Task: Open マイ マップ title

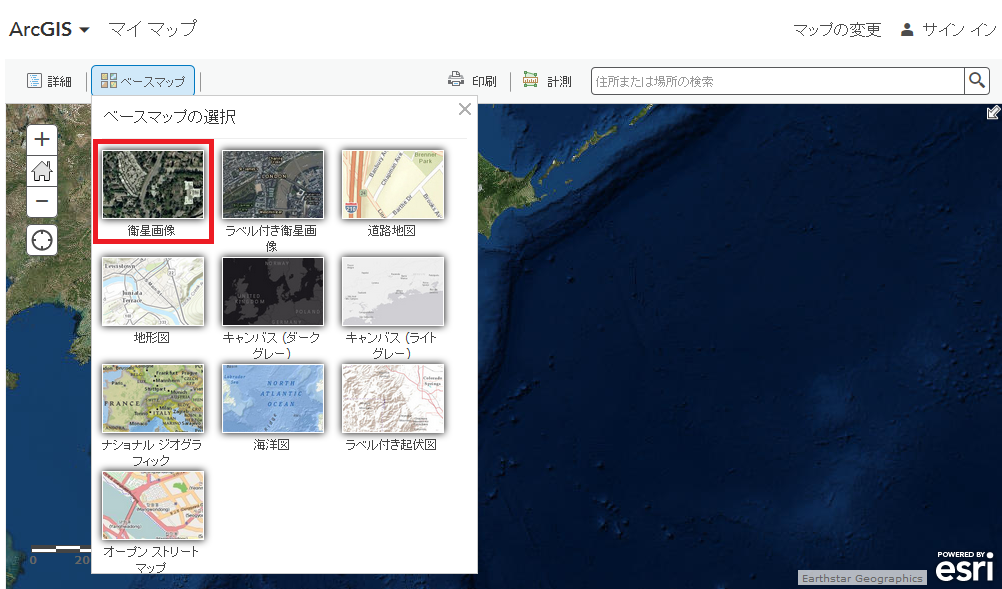Action: (x=152, y=29)
